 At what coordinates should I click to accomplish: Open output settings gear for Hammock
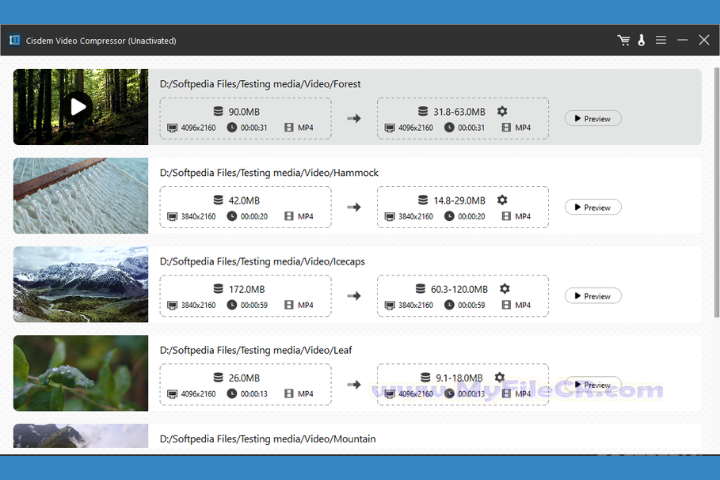[x=502, y=200]
